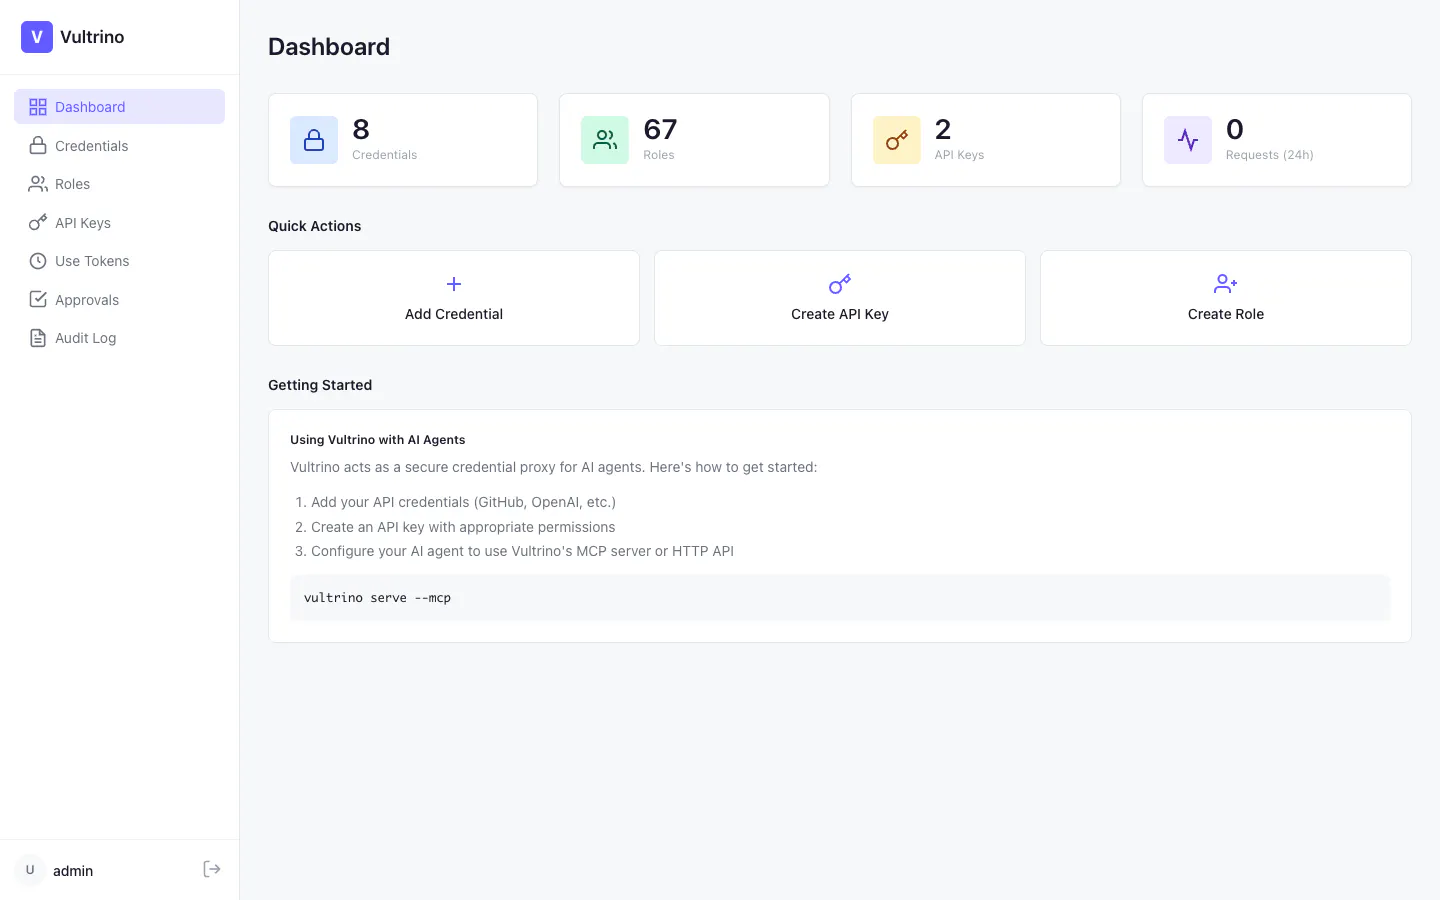Go to Credentials in the sidebar

click(119, 146)
